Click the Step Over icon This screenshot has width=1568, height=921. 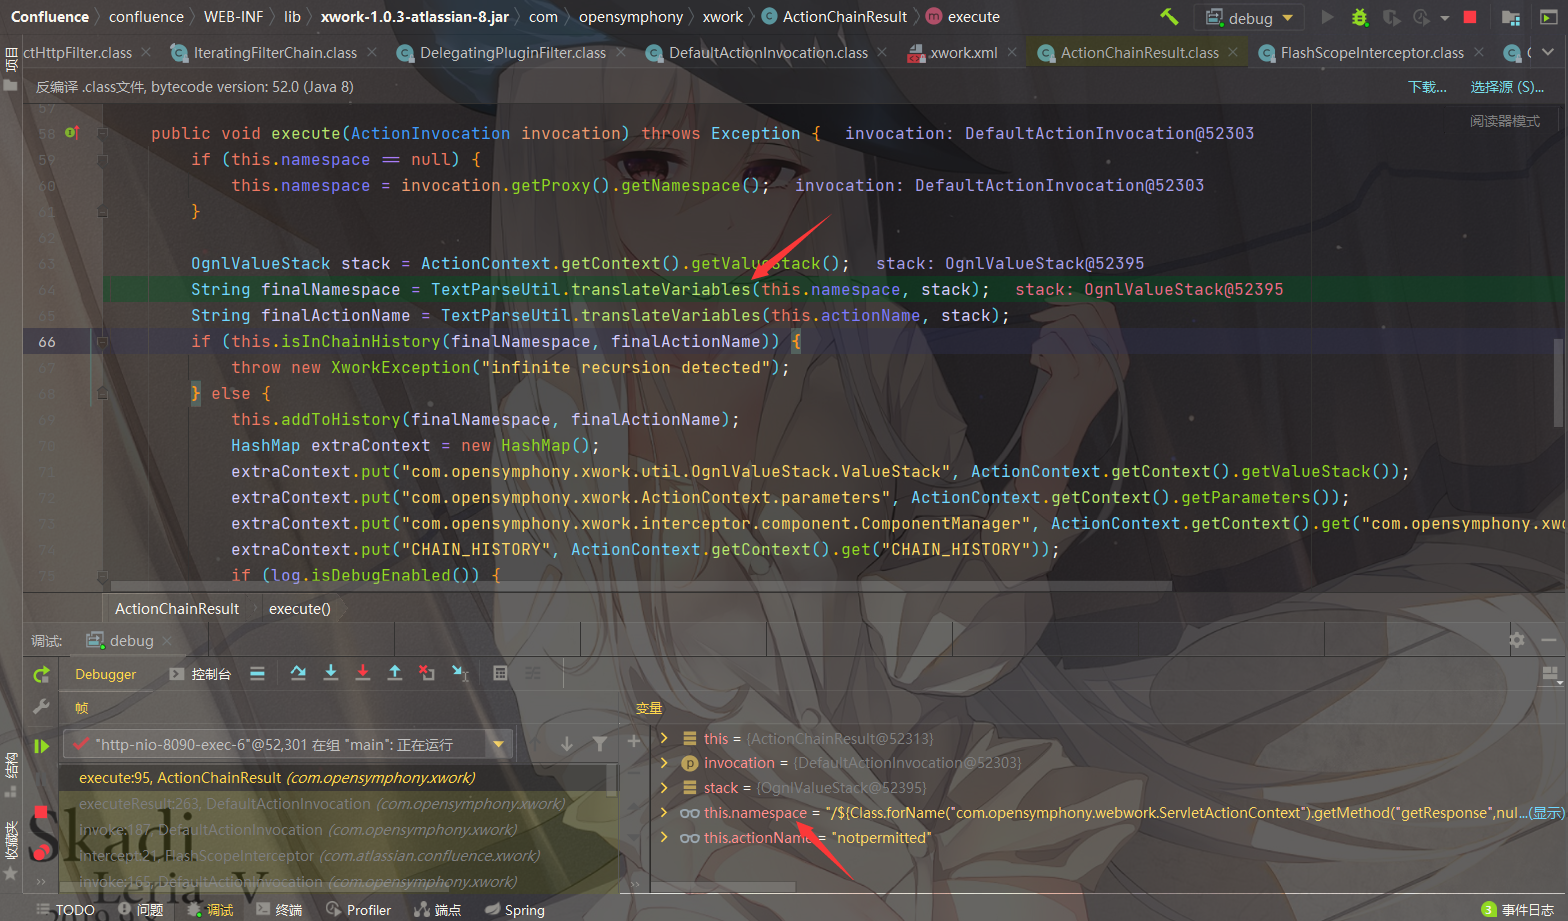pos(298,673)
